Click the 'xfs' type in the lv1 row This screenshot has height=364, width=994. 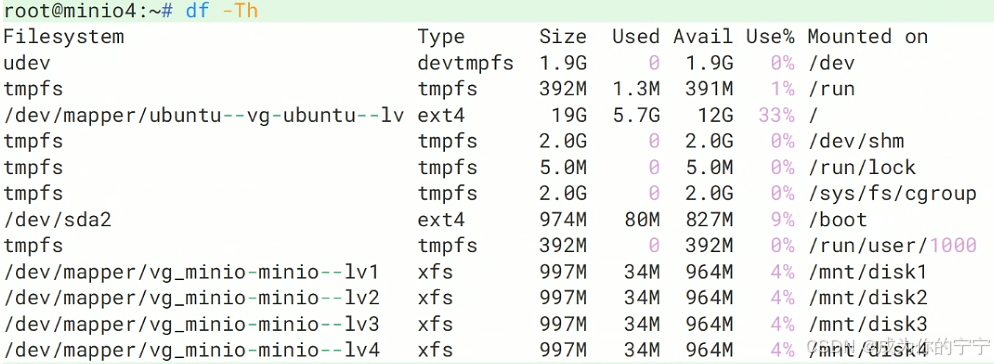click(x=436, y=272)
